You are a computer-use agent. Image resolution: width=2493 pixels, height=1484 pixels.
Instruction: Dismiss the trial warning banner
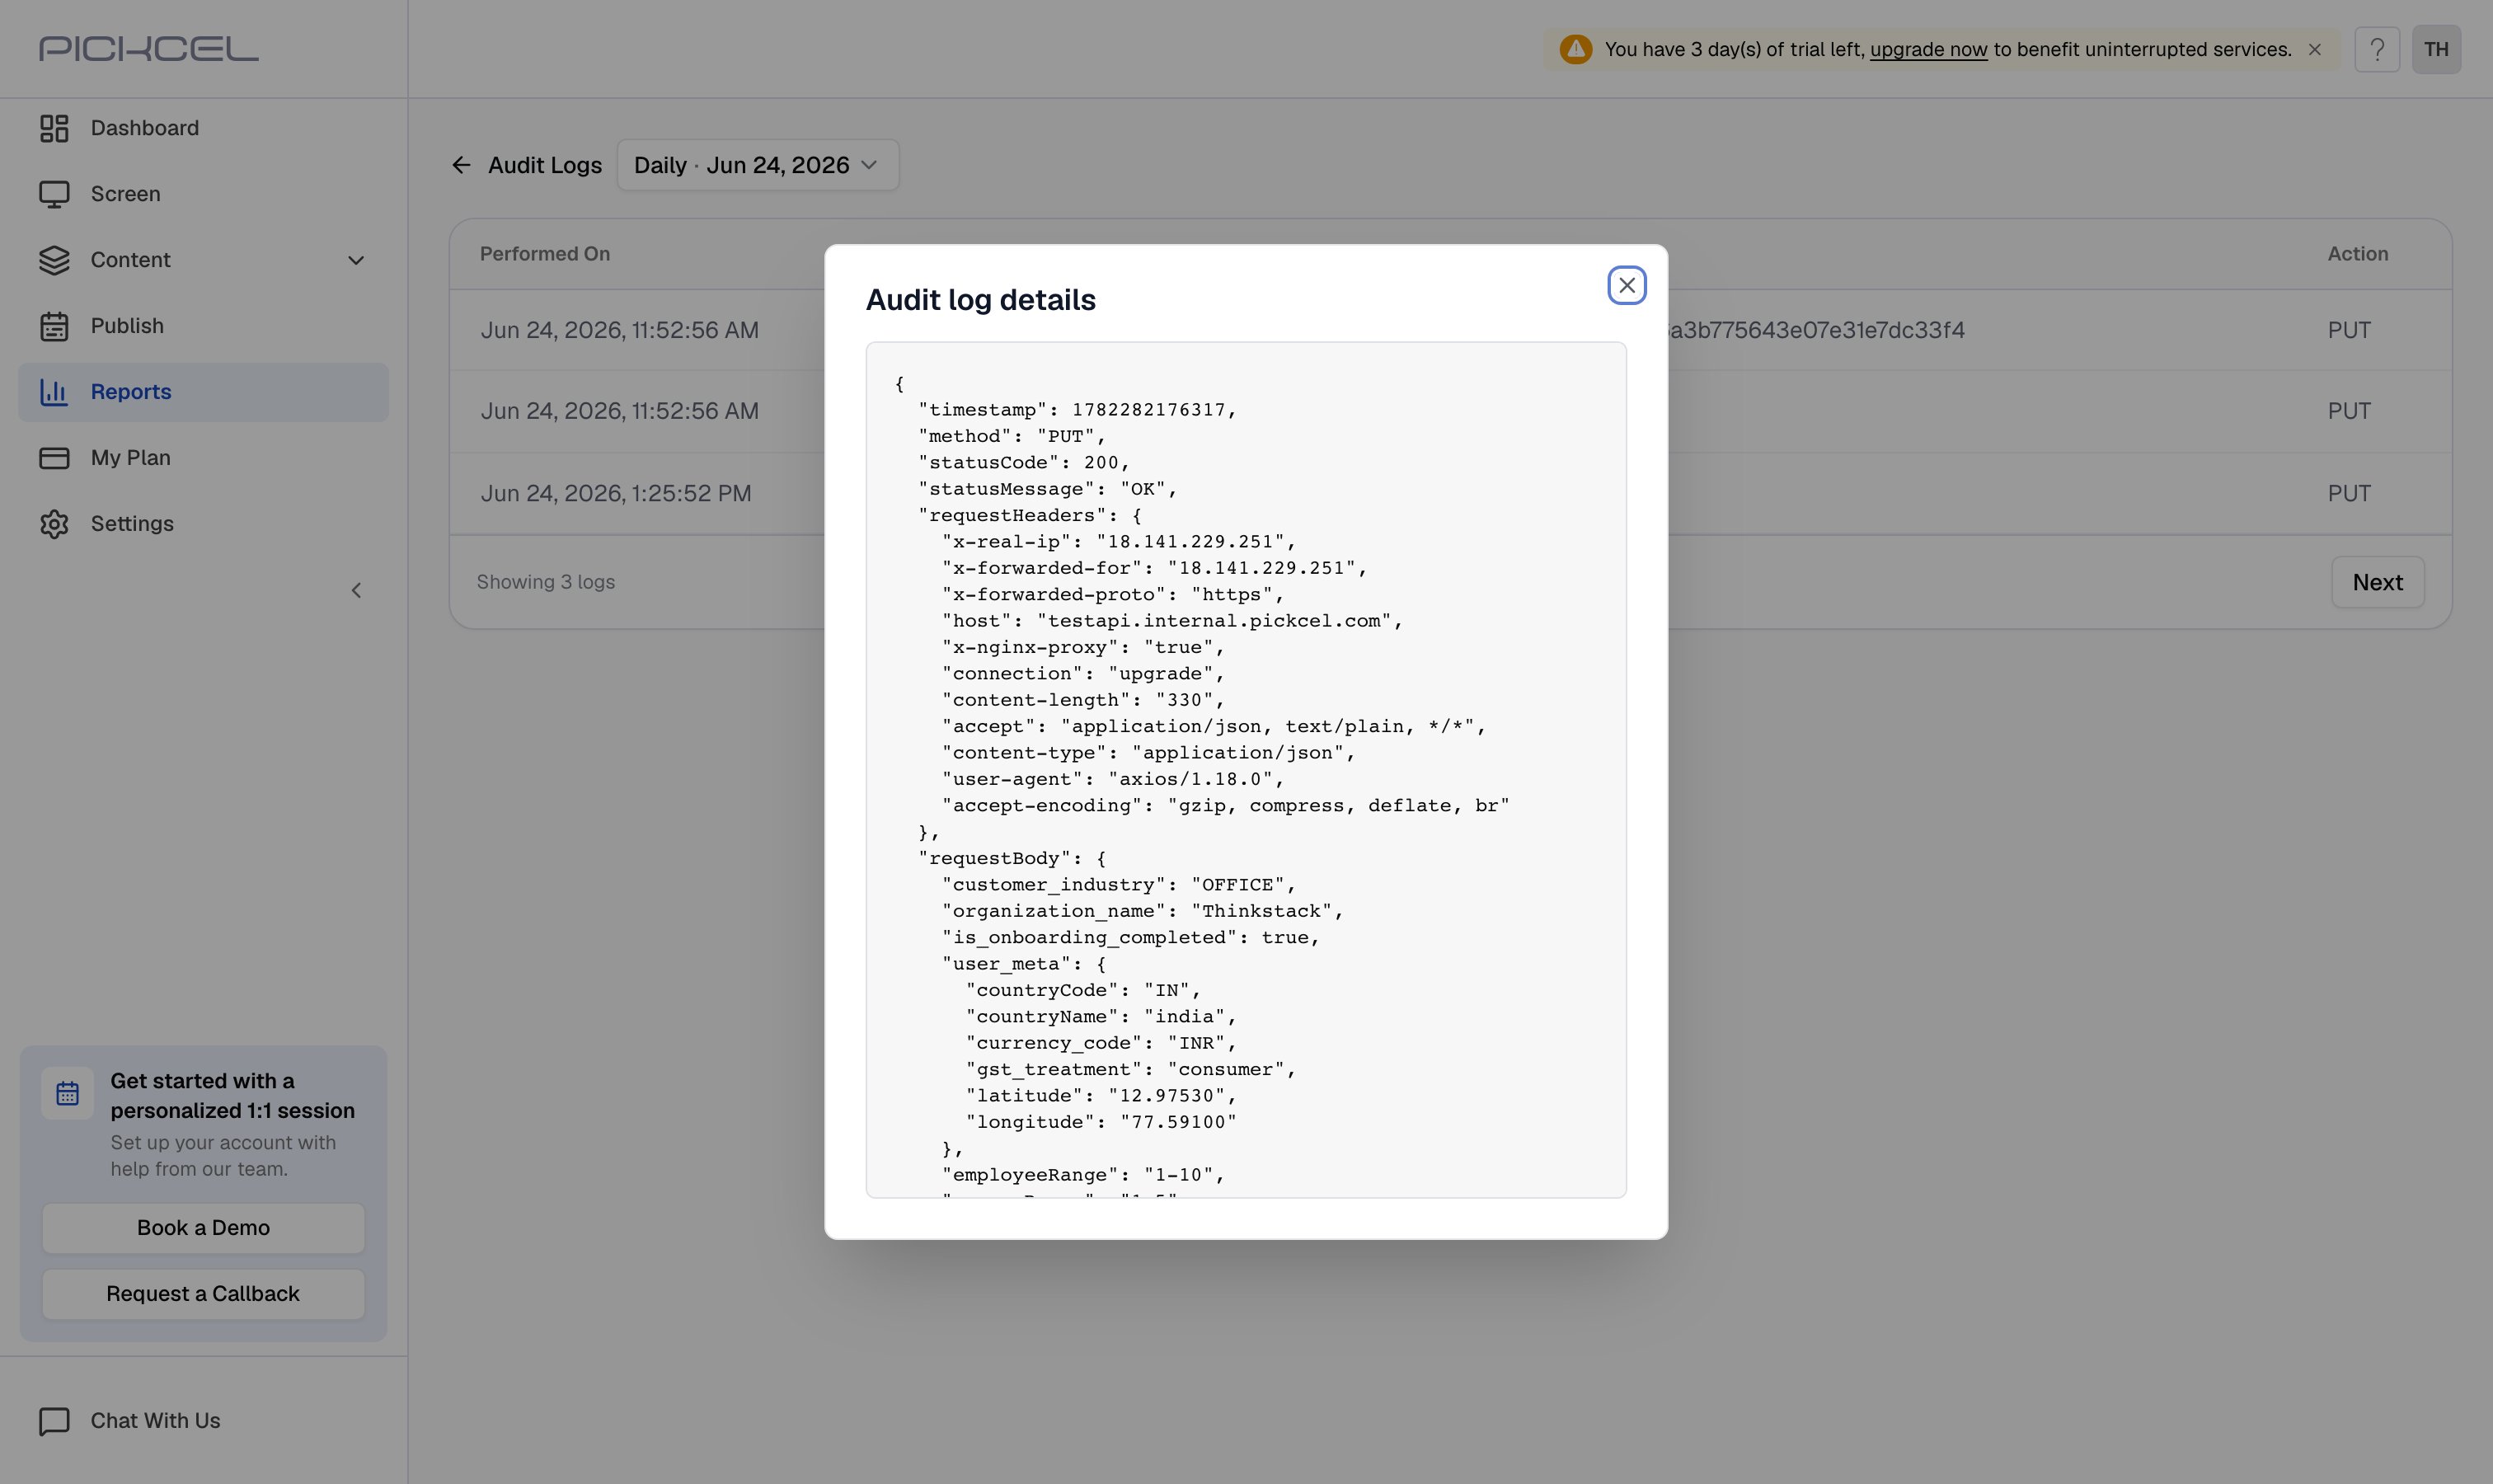click(x=2314, y=50)
